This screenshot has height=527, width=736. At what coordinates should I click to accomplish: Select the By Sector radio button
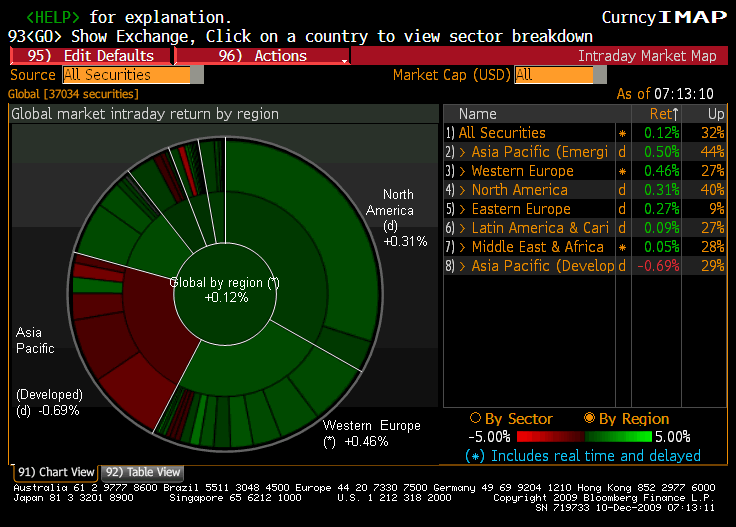coord(475,418)
